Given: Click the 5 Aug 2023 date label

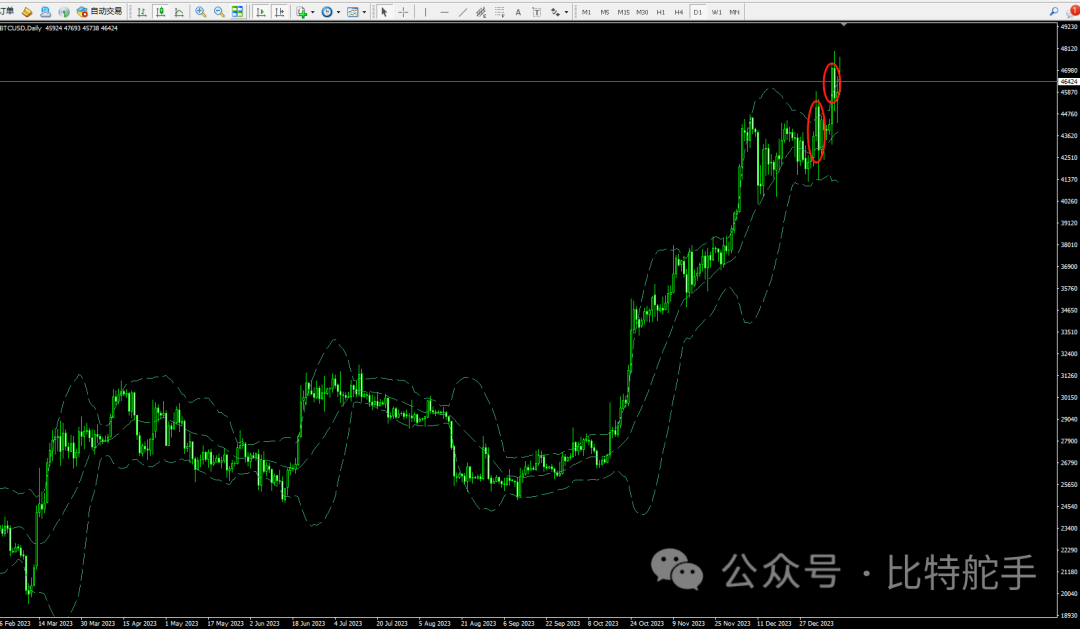Looking at the screenshot, I should pyautogui.click(x=435, y=623).
